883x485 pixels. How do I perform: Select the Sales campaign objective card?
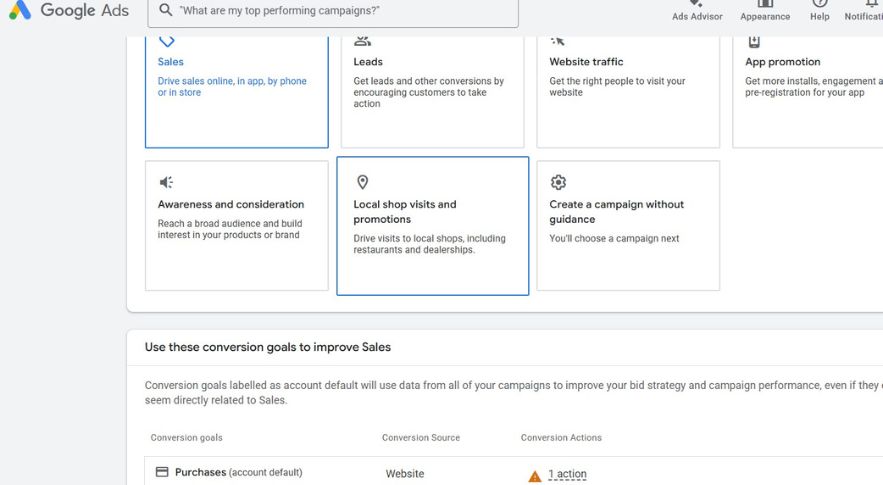(237, 92)
